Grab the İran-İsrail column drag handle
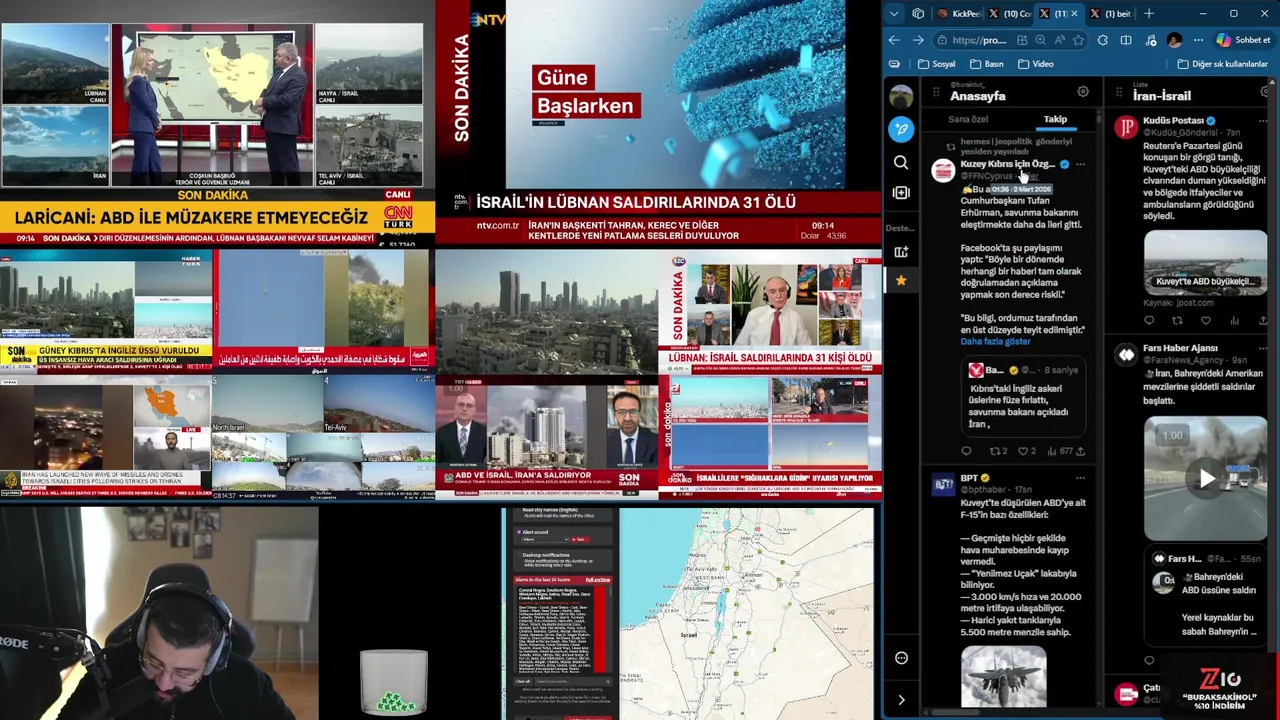Screen dimensions: 1280x720 pos(1119,92)
